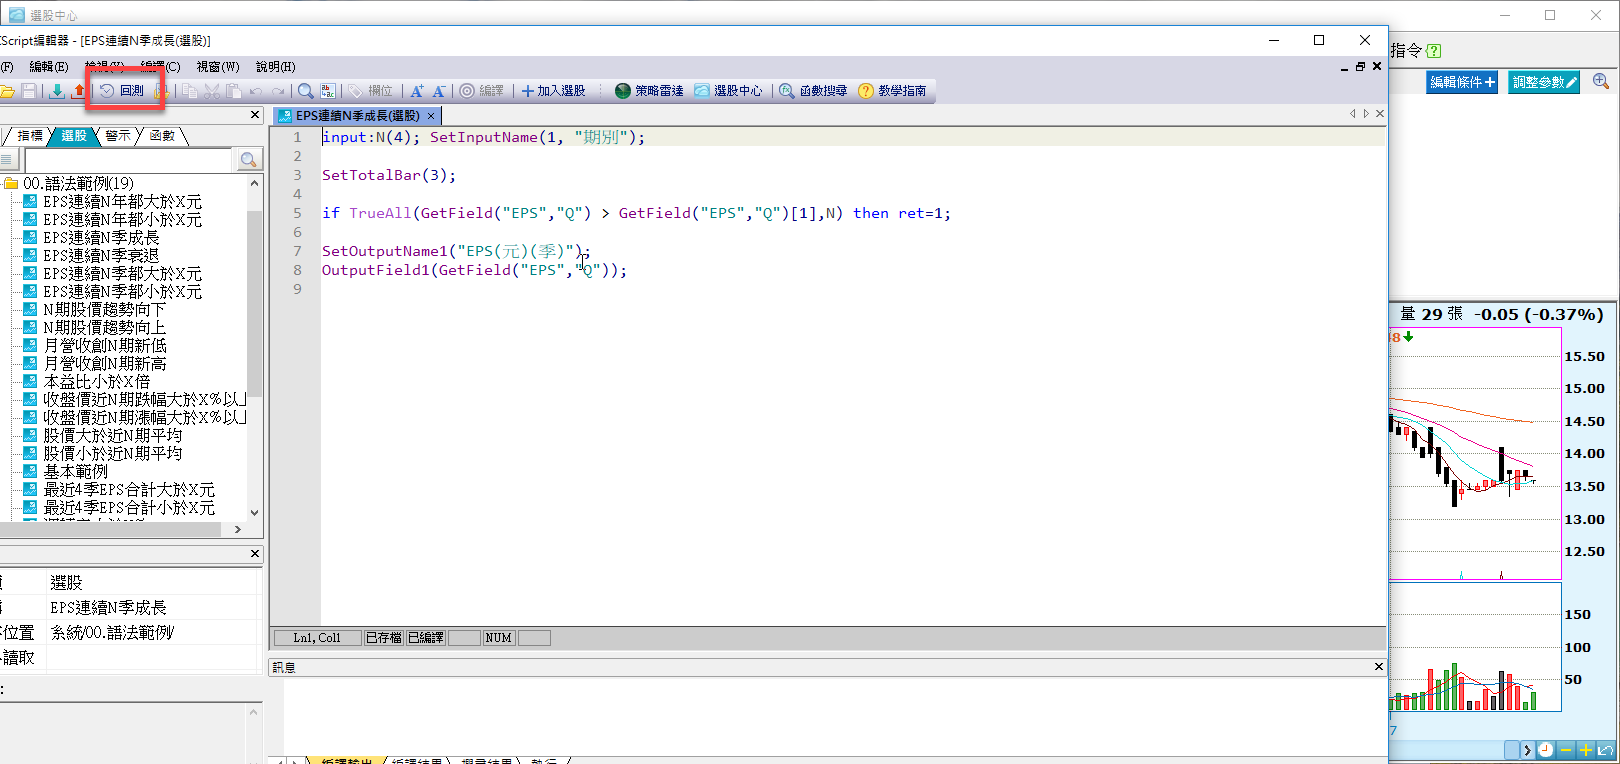Open the 教學指南 tutorial guide
This screenshot has width=1620, height=764.
(x=892, y=91)
